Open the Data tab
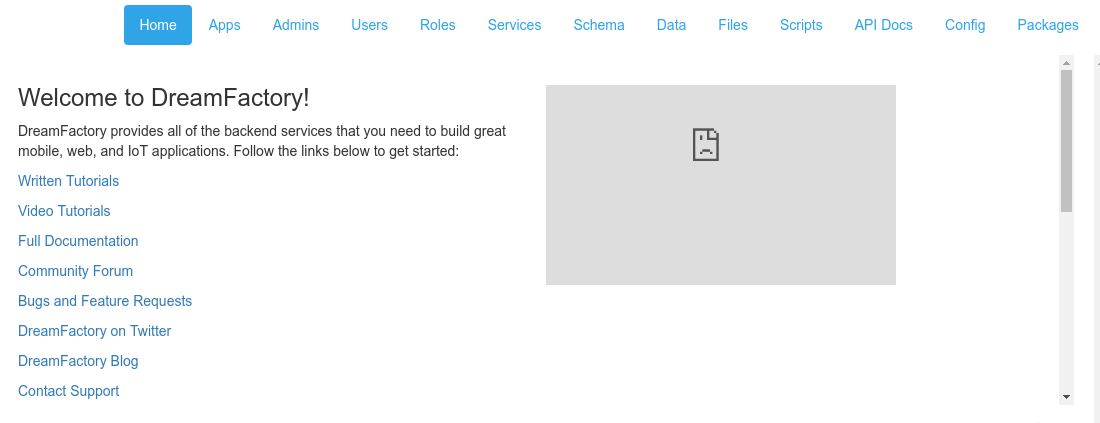1100x423 pixels. (671, 25)
